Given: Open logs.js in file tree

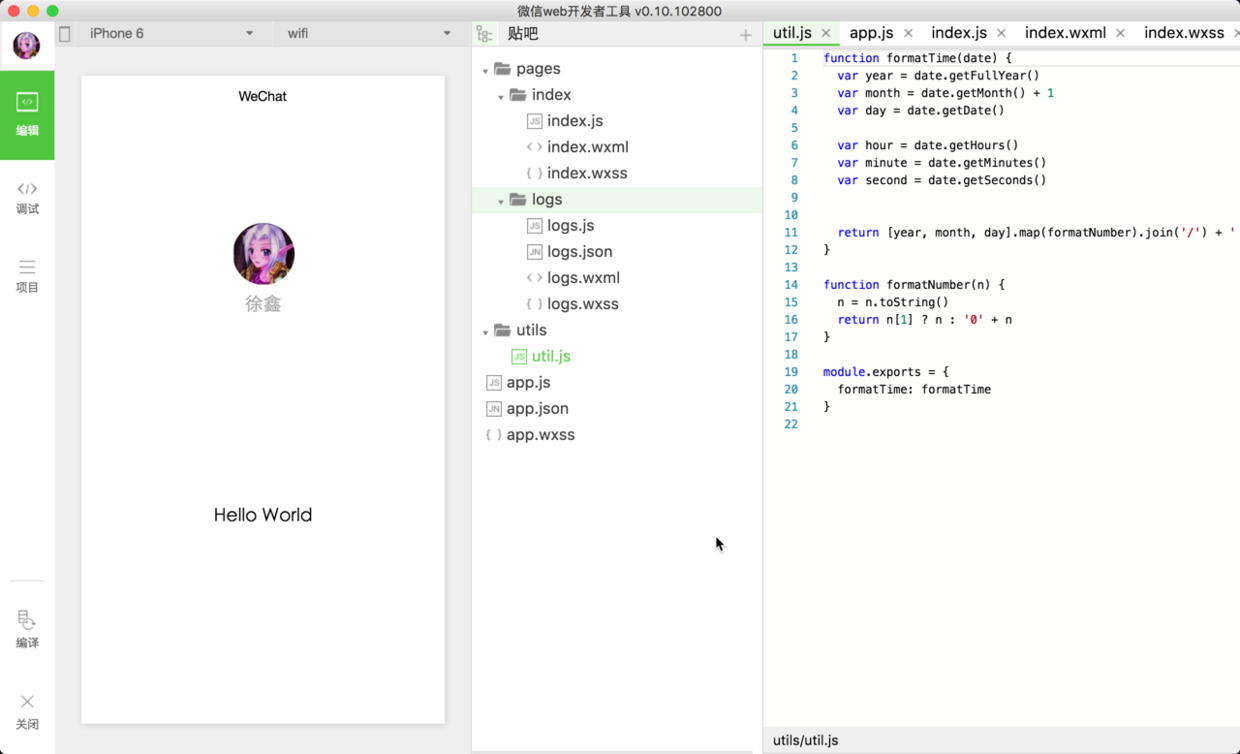Looking at the screenshot, I should (571, 226).
